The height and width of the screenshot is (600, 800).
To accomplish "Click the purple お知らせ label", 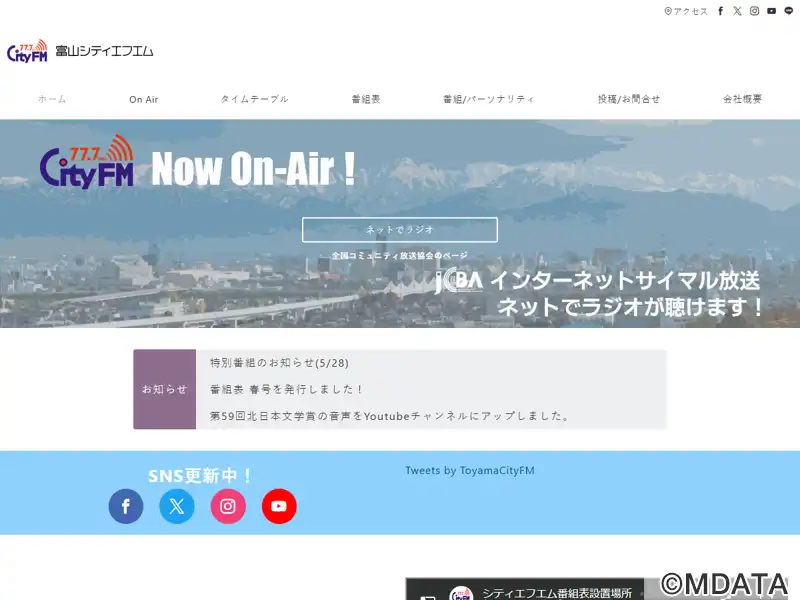I will [x=164, y=389].
